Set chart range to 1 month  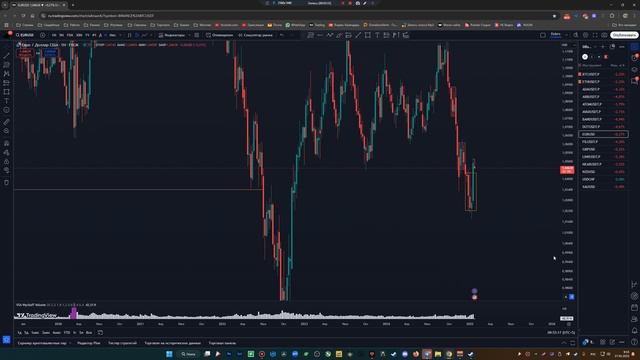(36, 333)
